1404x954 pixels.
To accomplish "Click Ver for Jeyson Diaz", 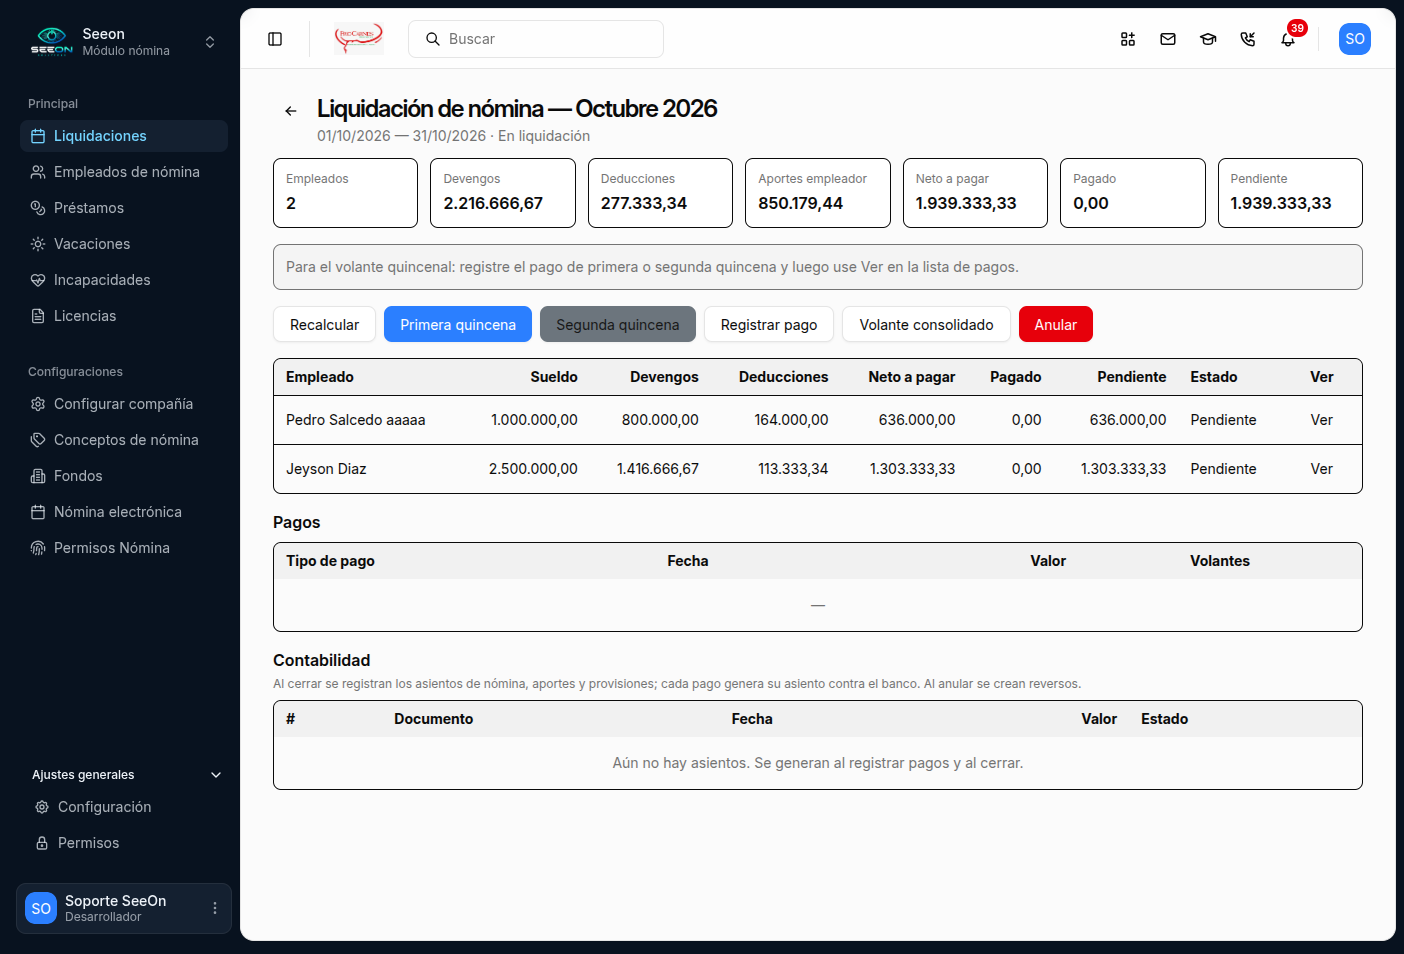I will pos(1322,469).
